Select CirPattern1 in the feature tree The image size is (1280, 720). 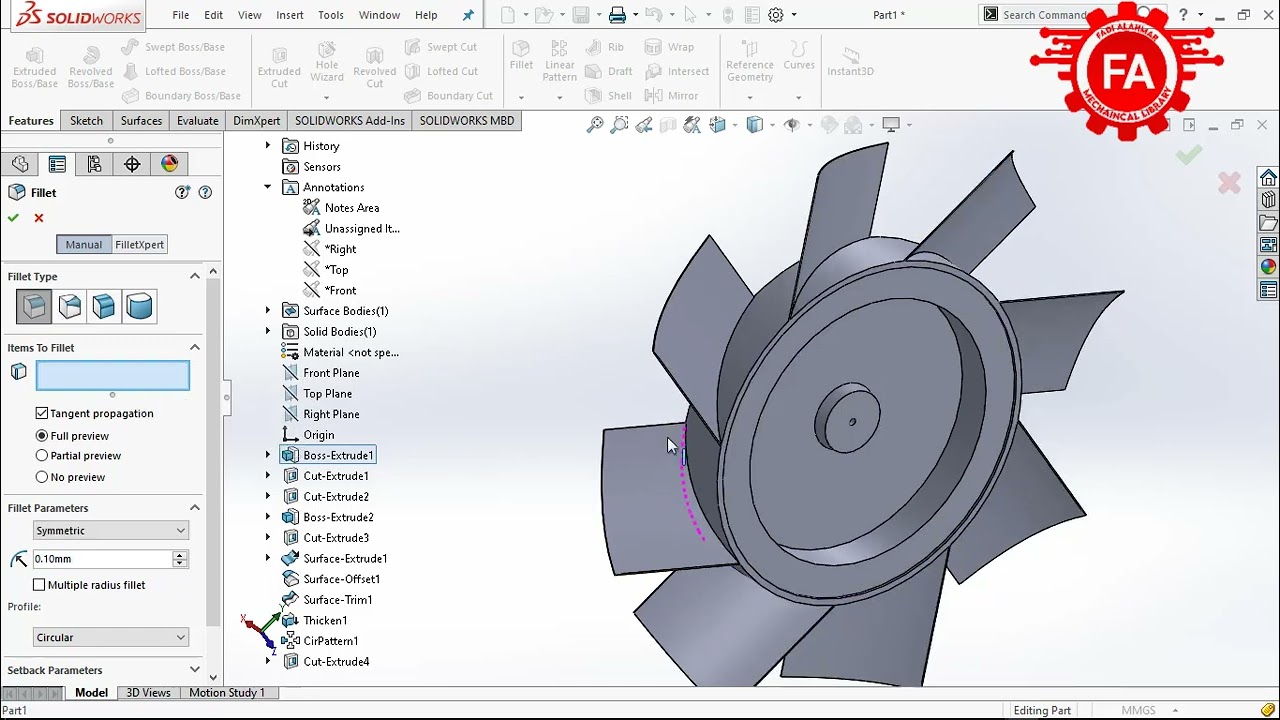click(x=330, y=641)
